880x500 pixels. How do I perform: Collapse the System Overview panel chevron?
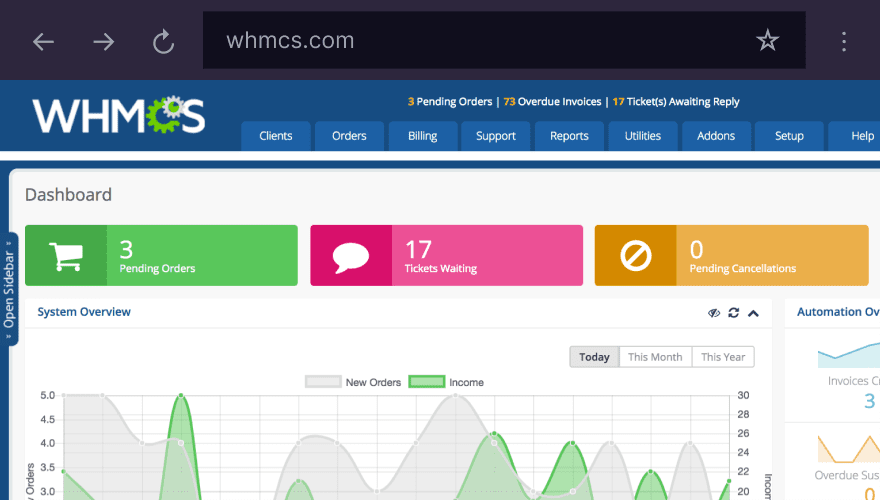pyautogui.click(x=753, y=313)
